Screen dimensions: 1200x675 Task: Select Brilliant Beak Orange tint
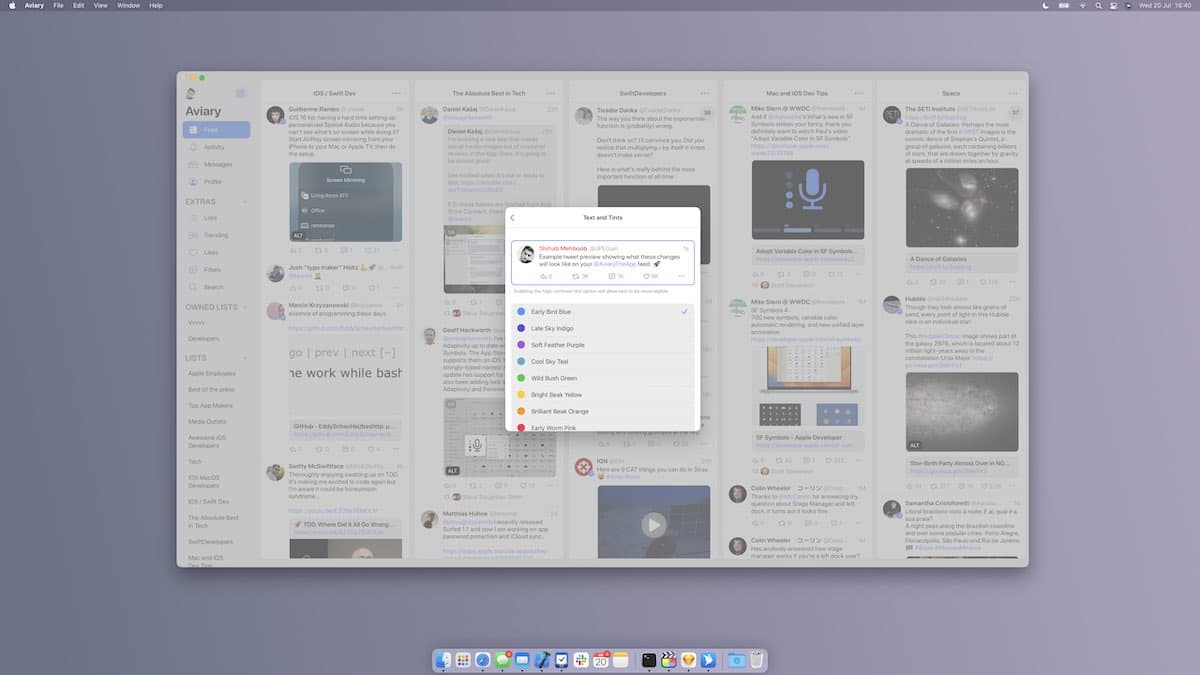tap(602, 411)
